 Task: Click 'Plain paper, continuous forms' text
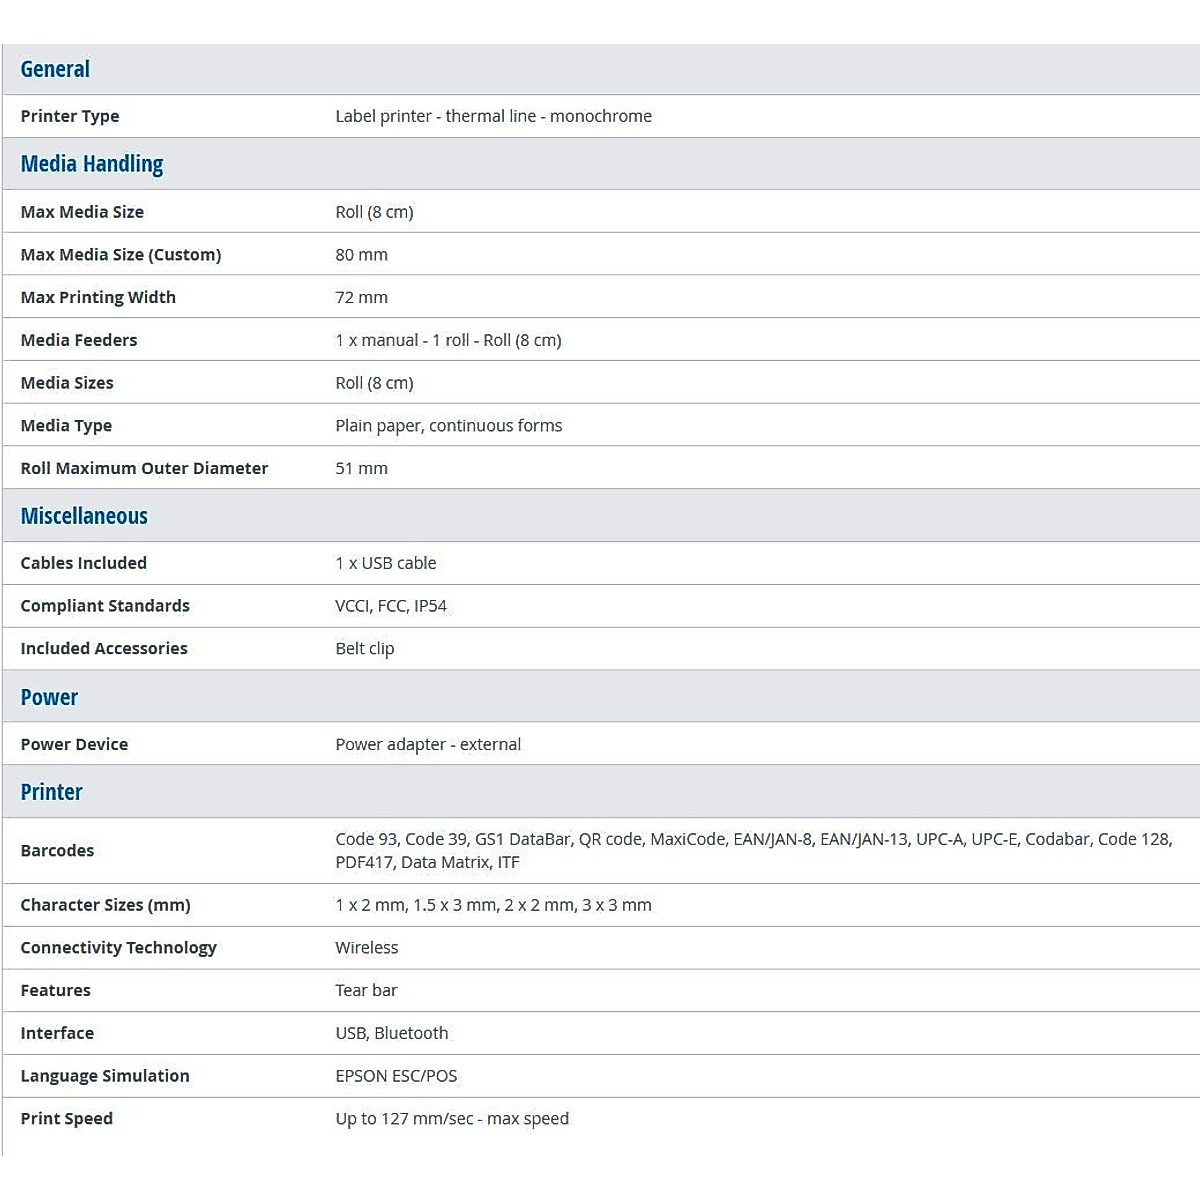coord(448,425)
